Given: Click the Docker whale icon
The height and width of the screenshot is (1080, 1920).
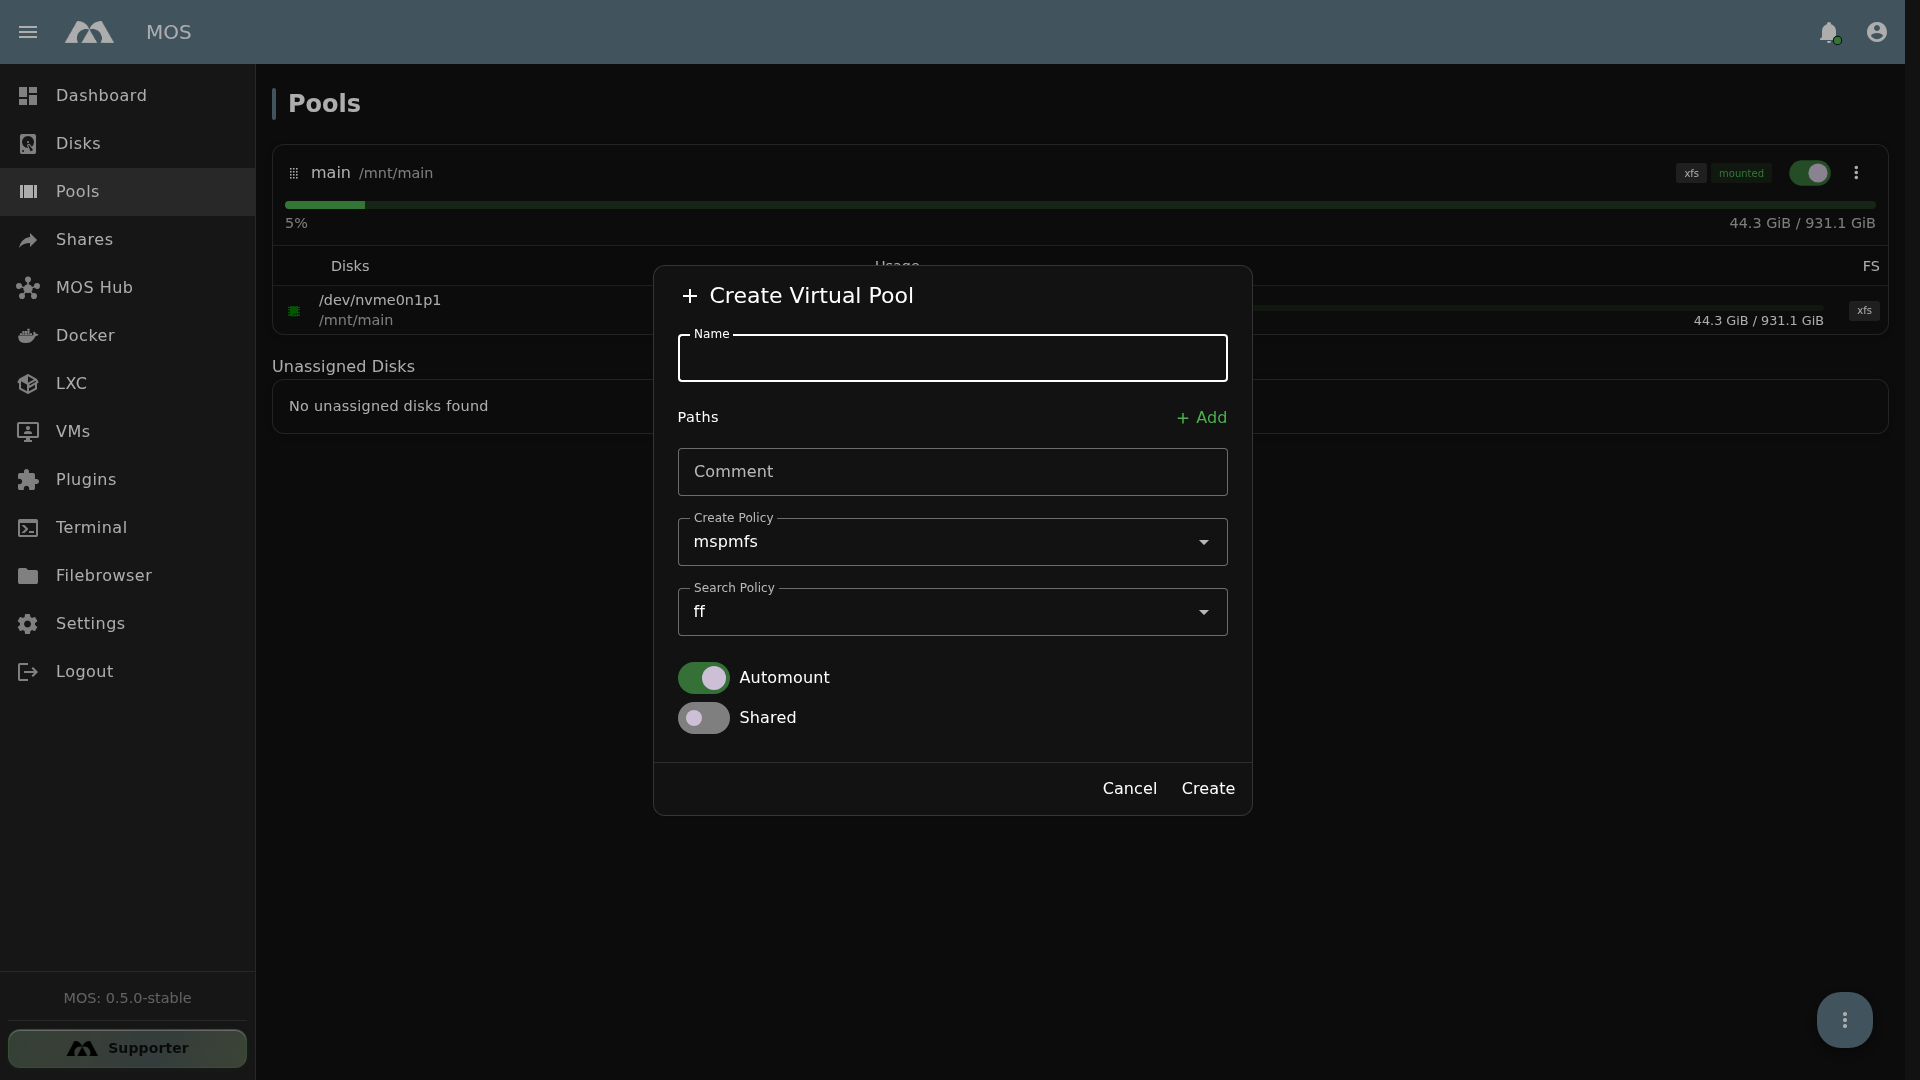Looking at the screenshot, I should point(28,336).
